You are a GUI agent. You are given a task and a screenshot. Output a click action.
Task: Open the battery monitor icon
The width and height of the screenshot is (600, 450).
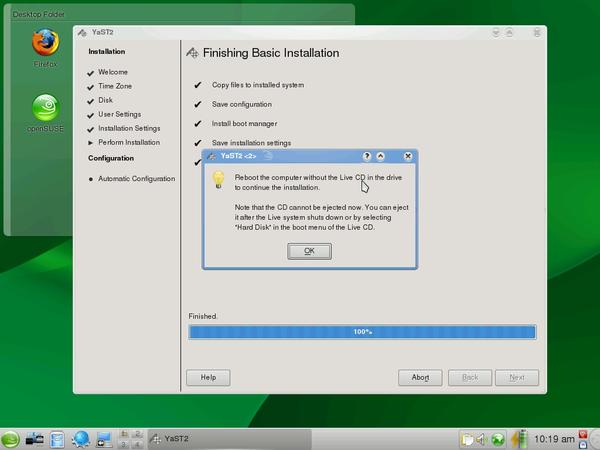click(x=520, y=439)
